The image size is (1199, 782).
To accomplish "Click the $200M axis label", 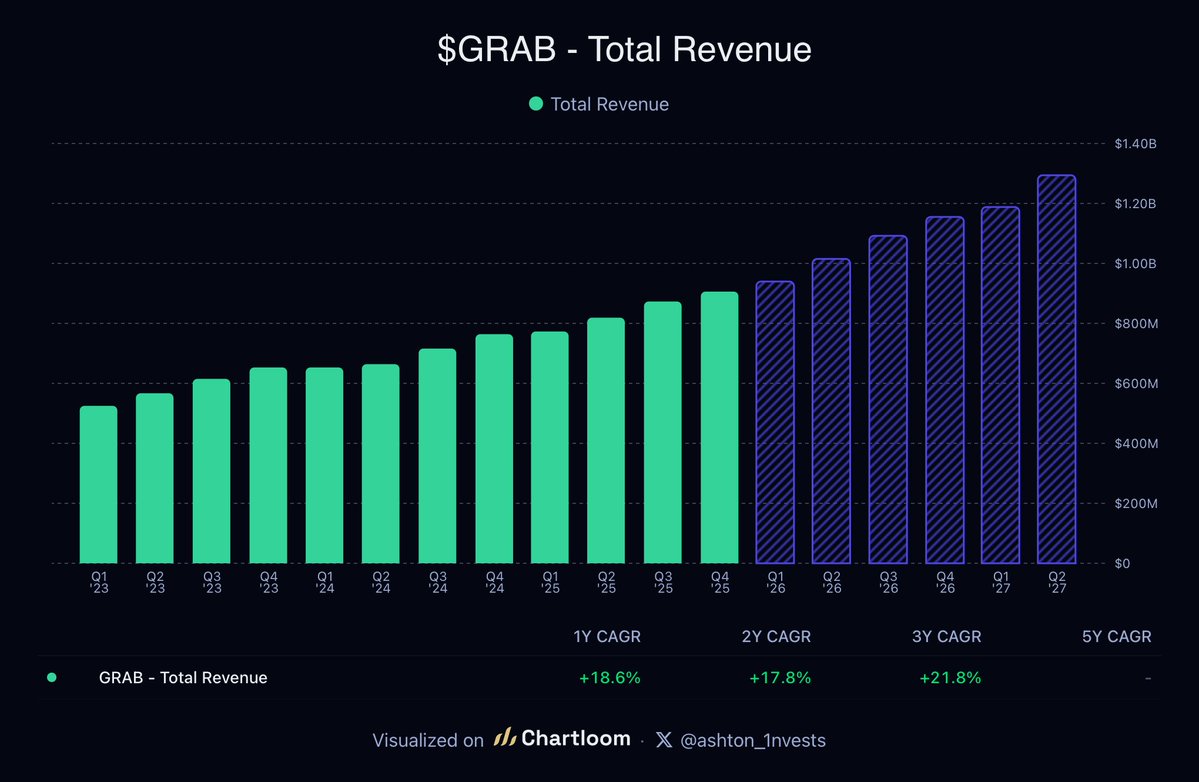I will tap(1136, 504).
